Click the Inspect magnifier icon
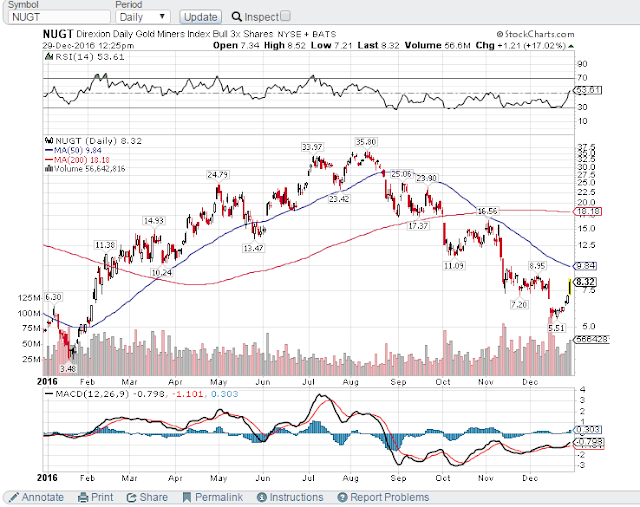The image size is (640, 507). tap(236, 17)
